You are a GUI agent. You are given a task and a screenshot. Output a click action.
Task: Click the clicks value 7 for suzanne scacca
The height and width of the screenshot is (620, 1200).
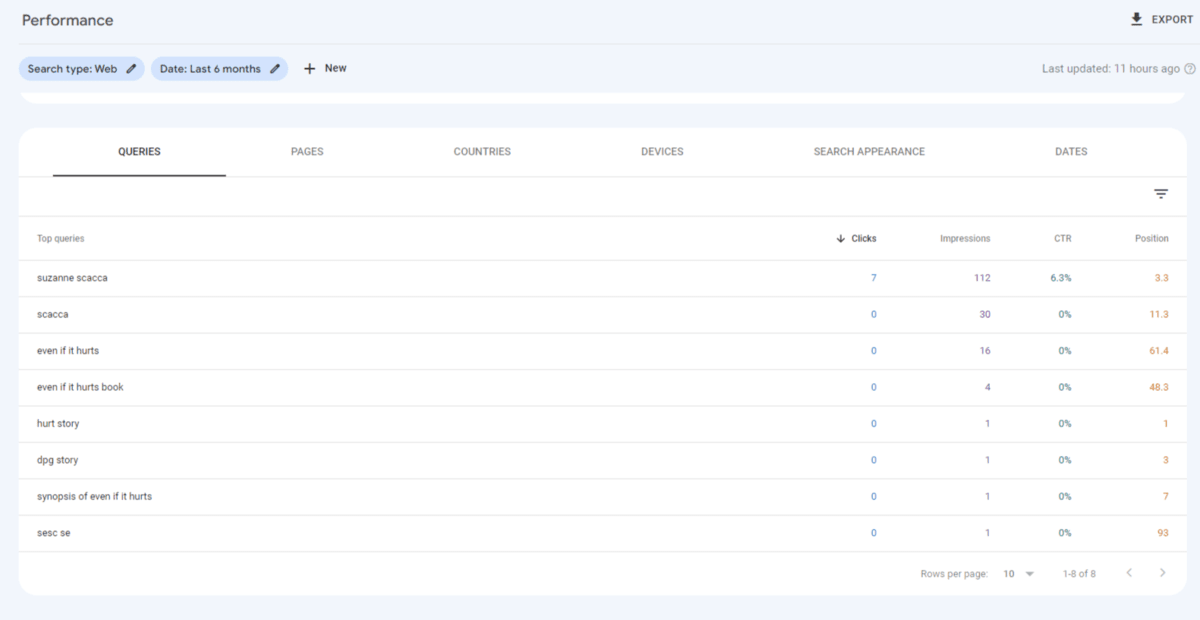pos(873,277)
